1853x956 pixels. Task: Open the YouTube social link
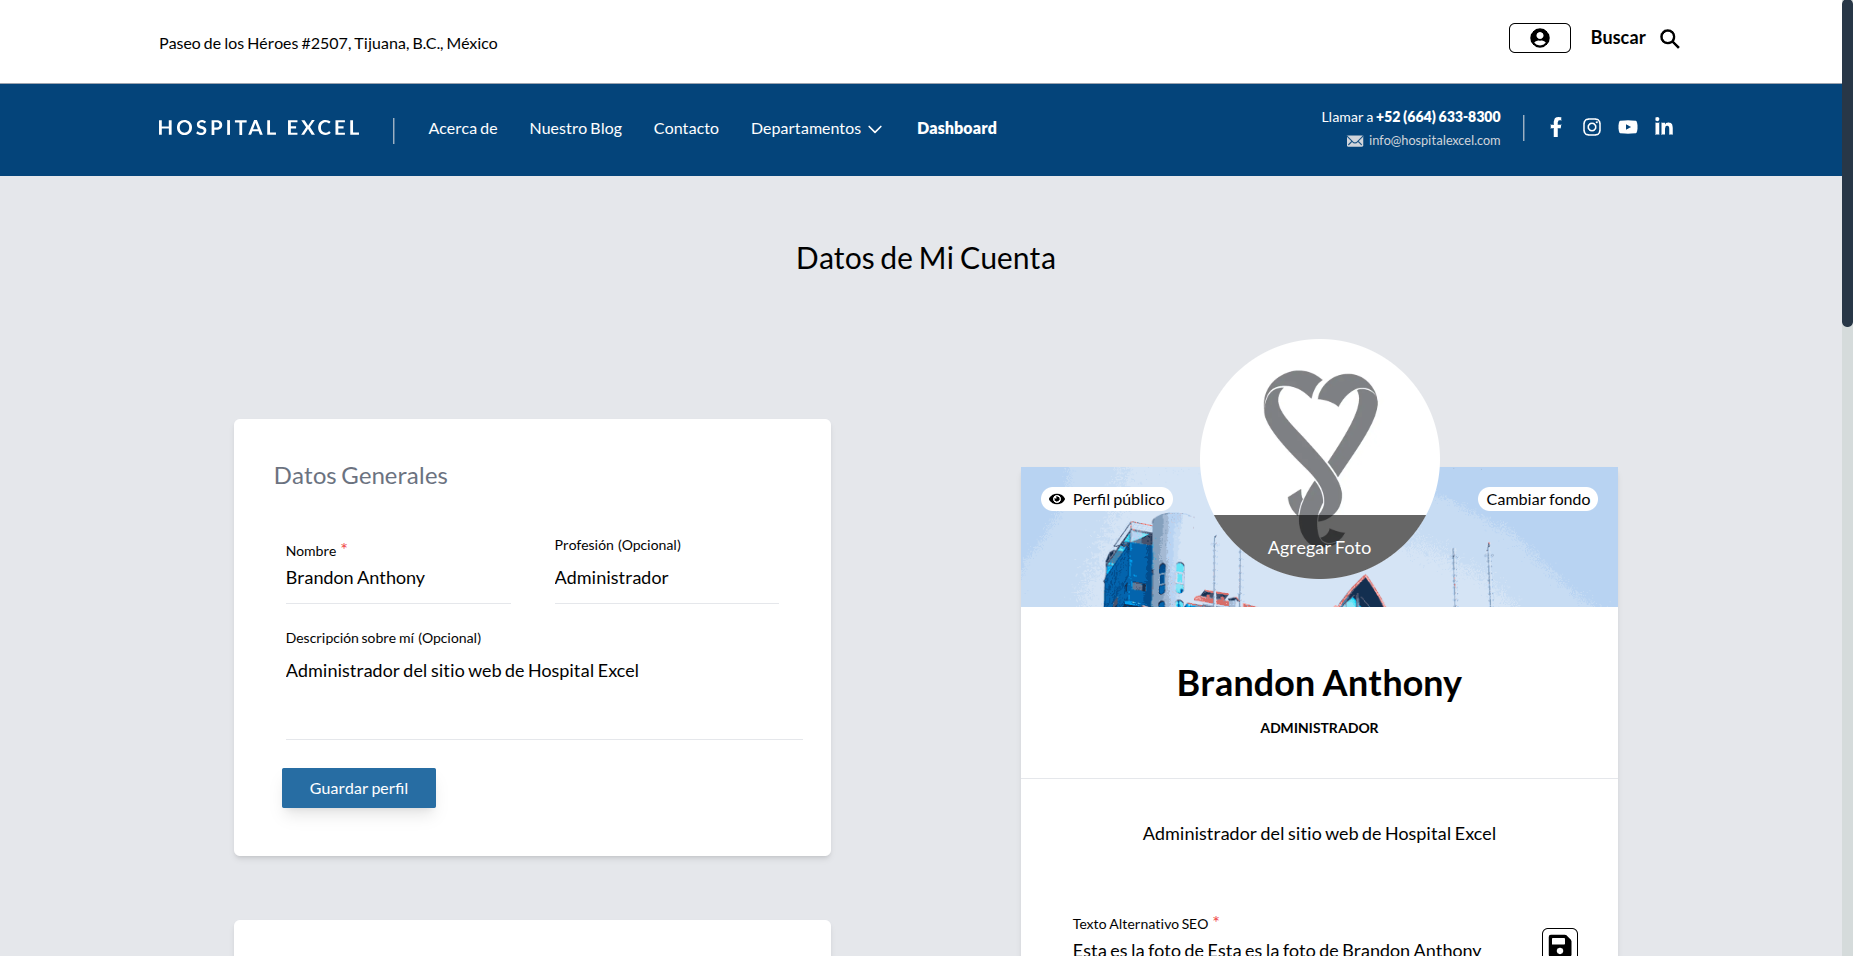[x=1628, y=127]
